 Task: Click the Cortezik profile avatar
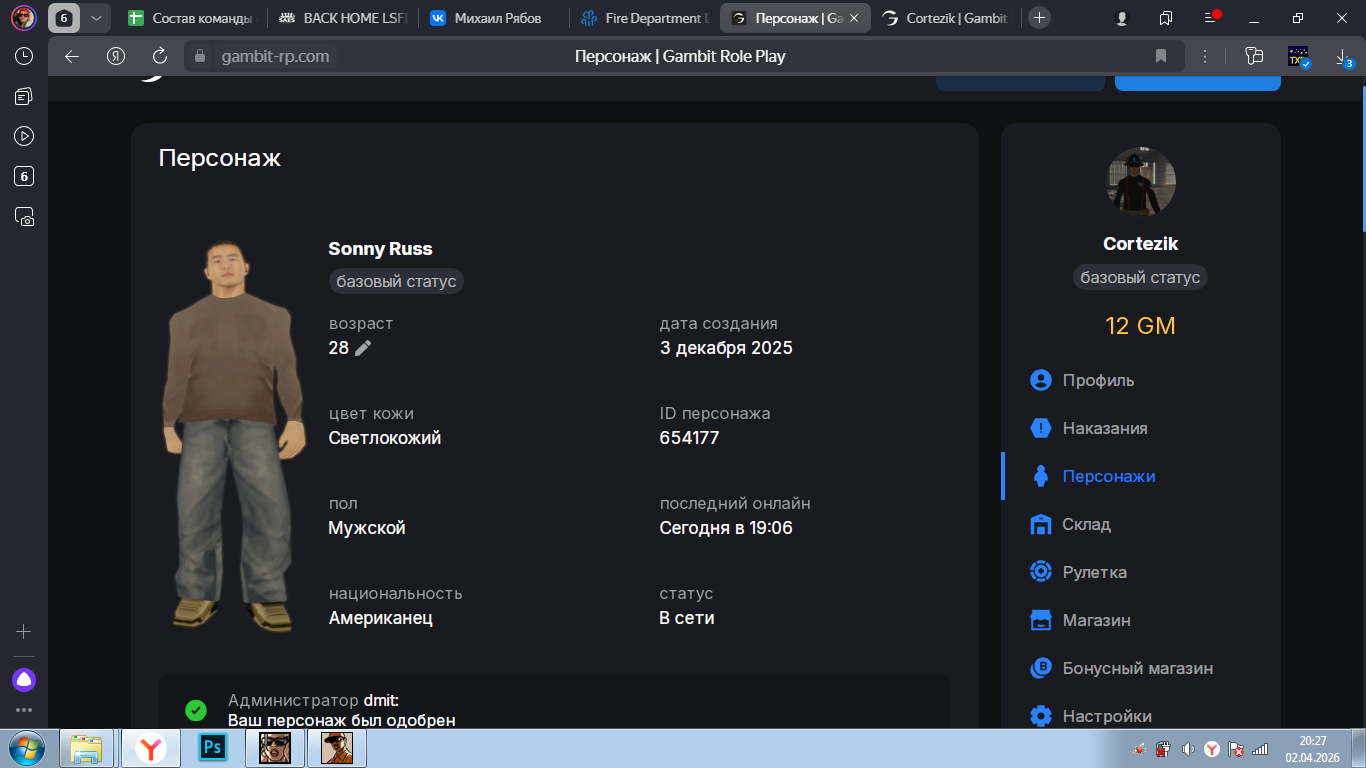(x=1141, y=181)
